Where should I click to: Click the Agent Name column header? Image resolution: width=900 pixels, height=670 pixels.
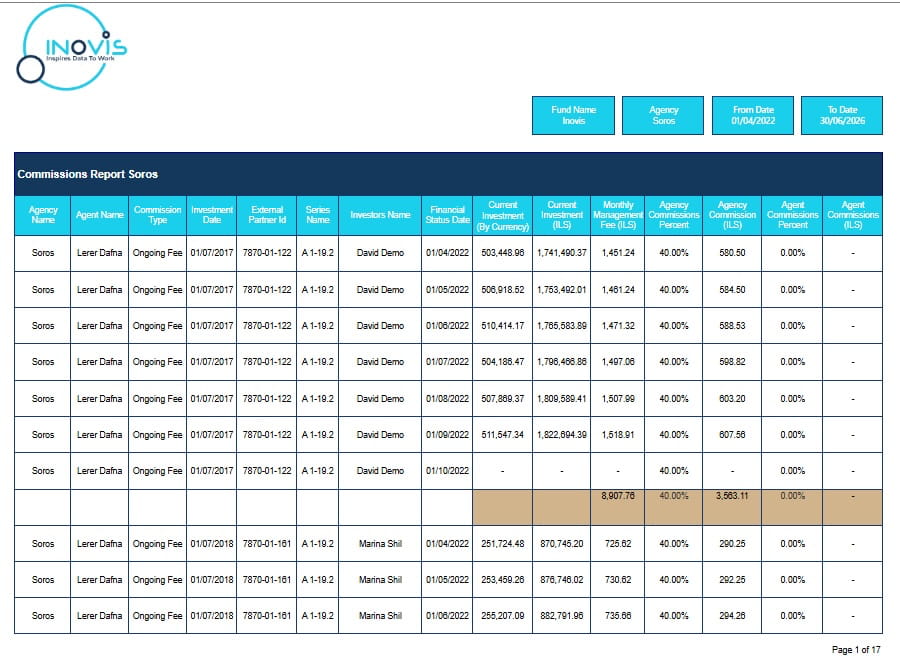click(x=100, y=215)
